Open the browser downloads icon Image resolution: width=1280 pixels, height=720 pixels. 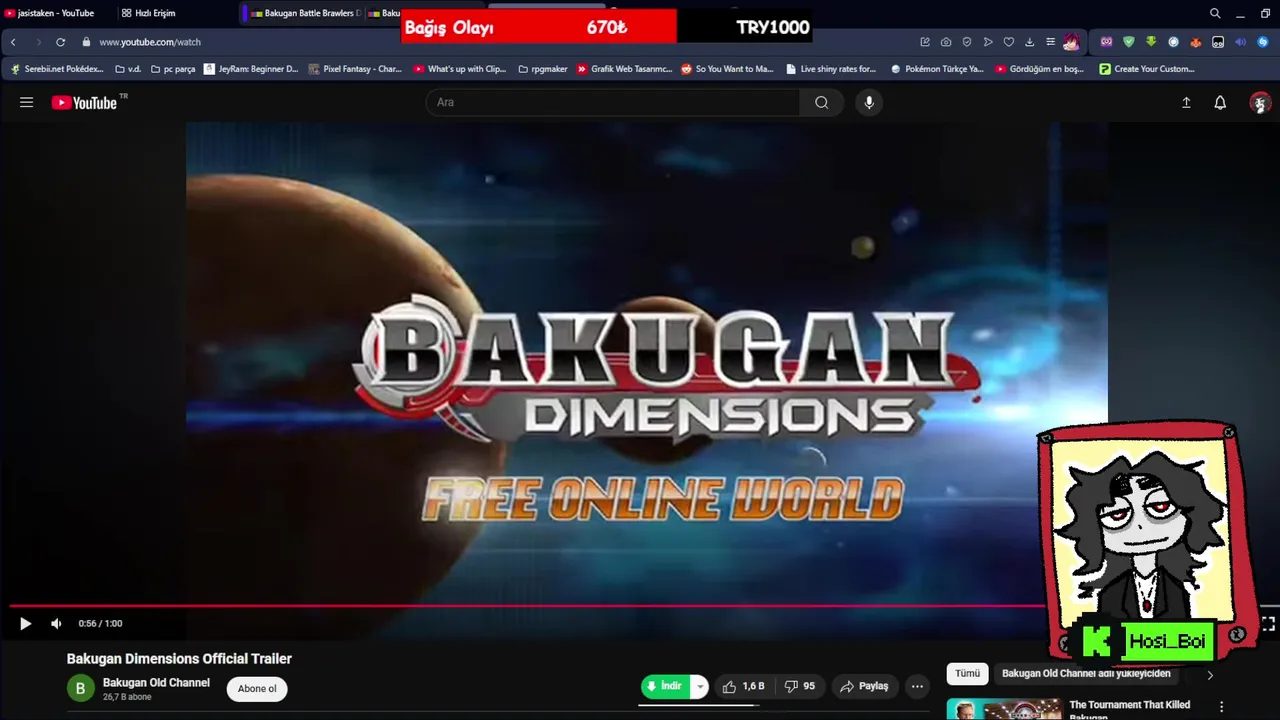(1030, 42)
